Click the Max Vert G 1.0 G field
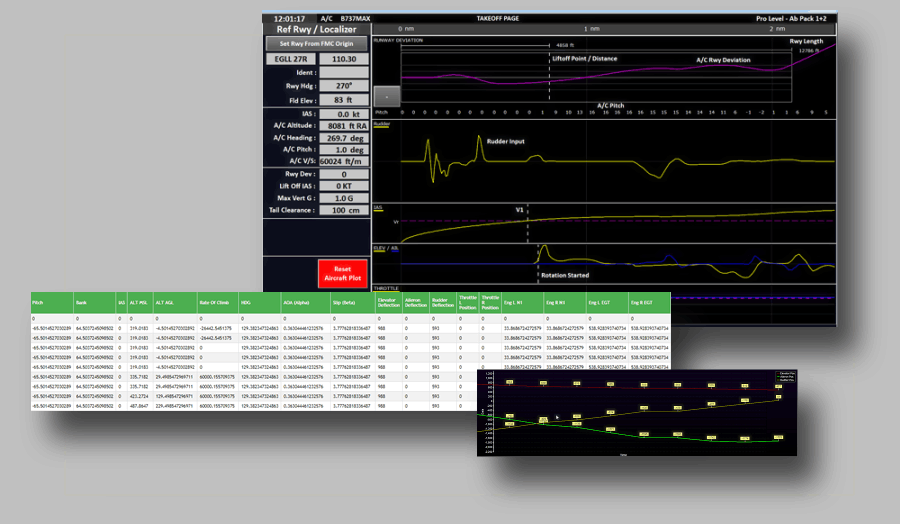900x524 pixels. pos(343,198)
